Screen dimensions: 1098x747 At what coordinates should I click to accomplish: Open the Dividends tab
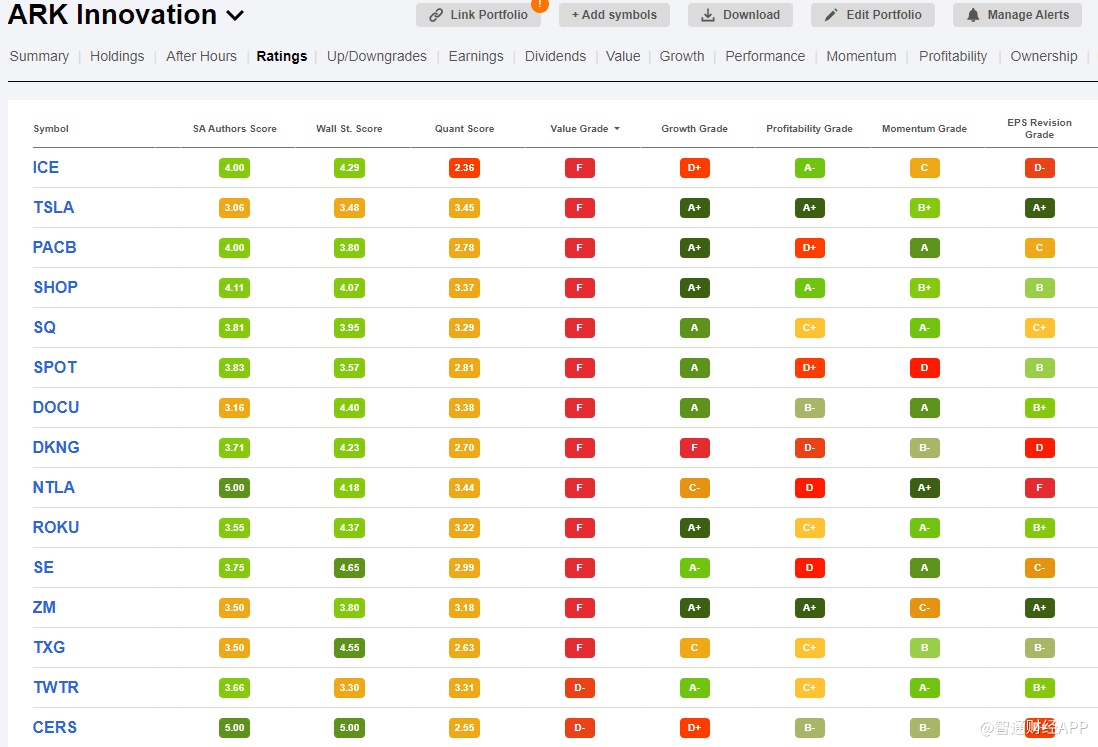point(555,56)
